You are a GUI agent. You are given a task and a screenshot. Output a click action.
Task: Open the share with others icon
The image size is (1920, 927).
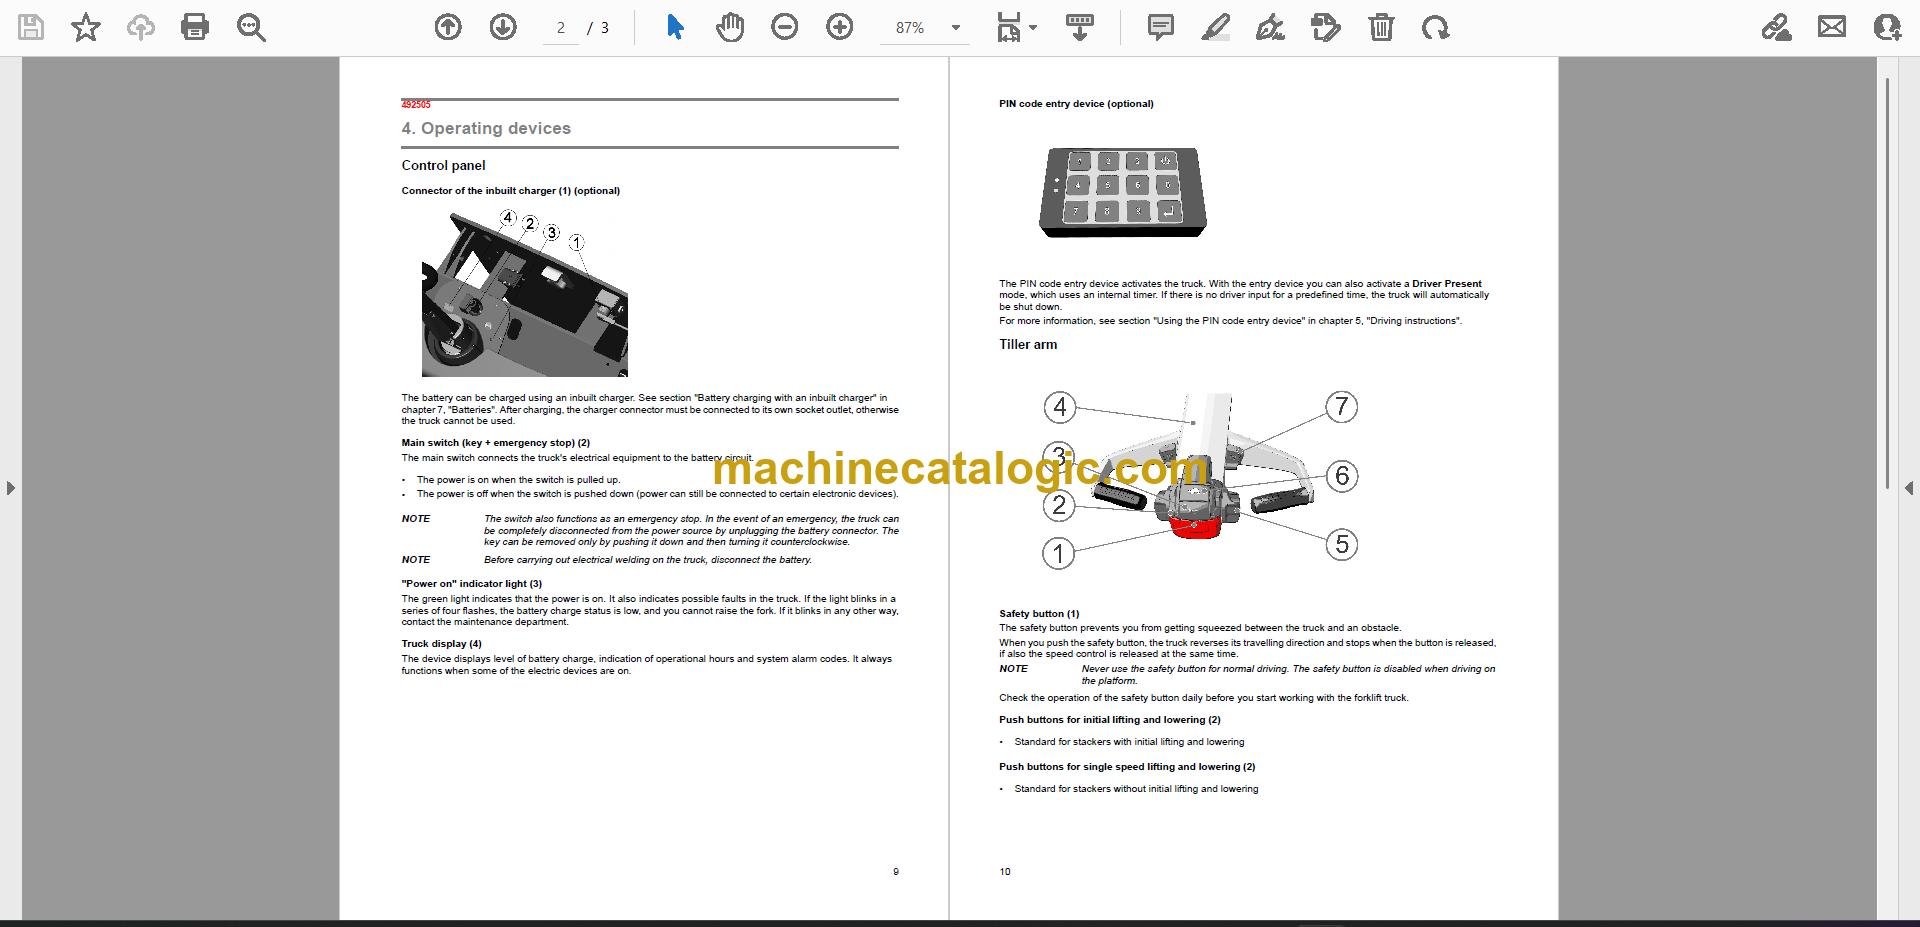1887,27
